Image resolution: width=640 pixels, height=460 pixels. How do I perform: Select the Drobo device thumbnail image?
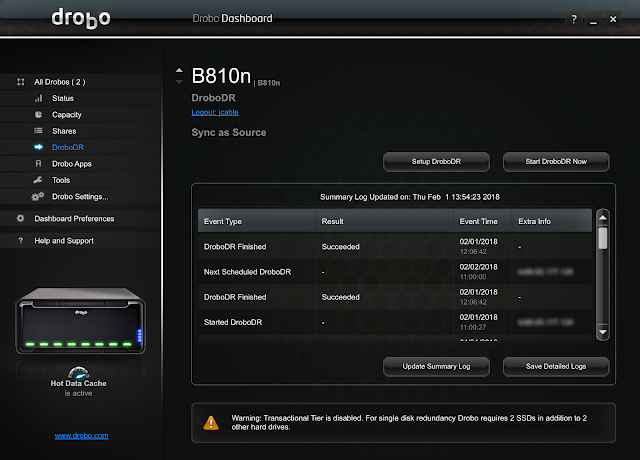[80, 321]
